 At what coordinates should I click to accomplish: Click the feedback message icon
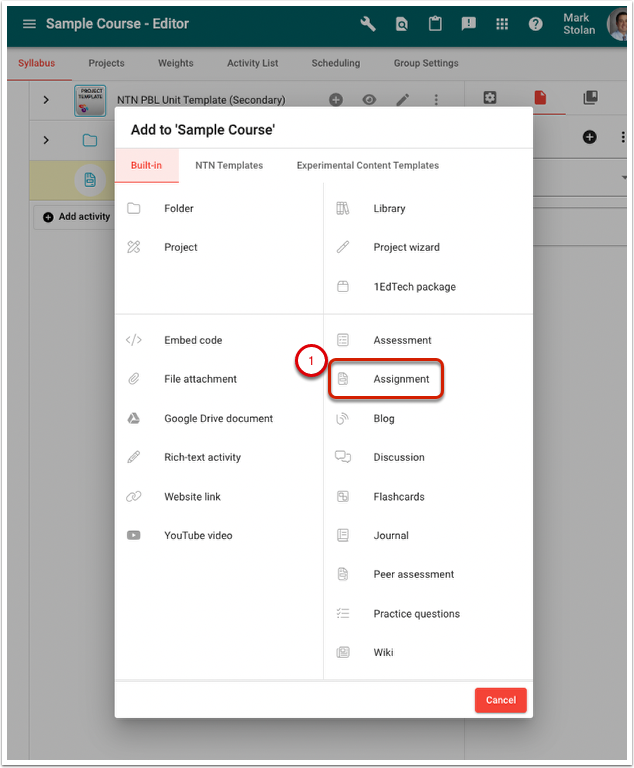pos(469,24)
